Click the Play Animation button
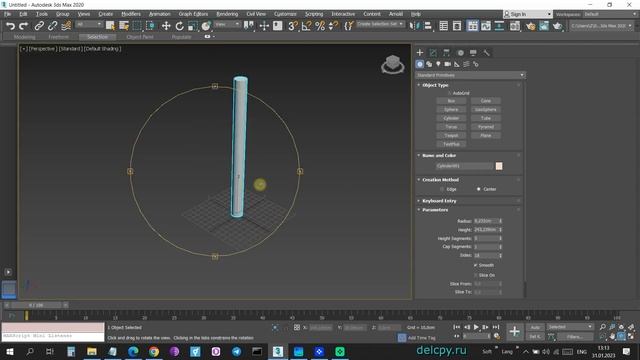Viewport: 640px width, 360px height. 476,327
